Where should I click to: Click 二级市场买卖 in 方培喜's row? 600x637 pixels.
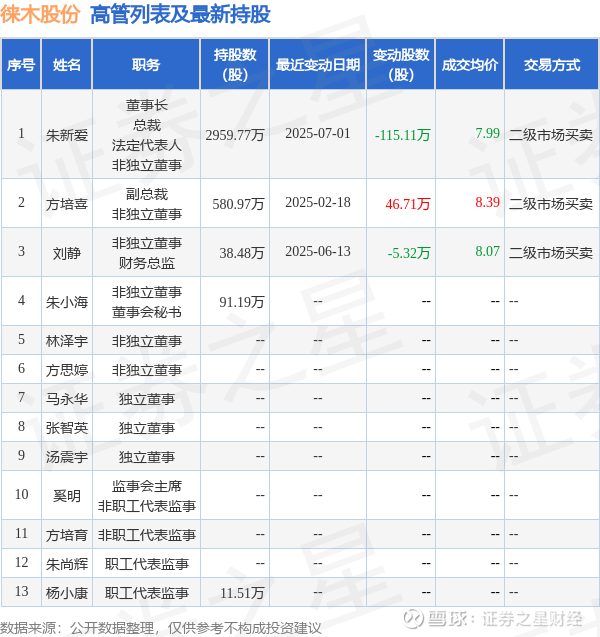tap(551, 204)
